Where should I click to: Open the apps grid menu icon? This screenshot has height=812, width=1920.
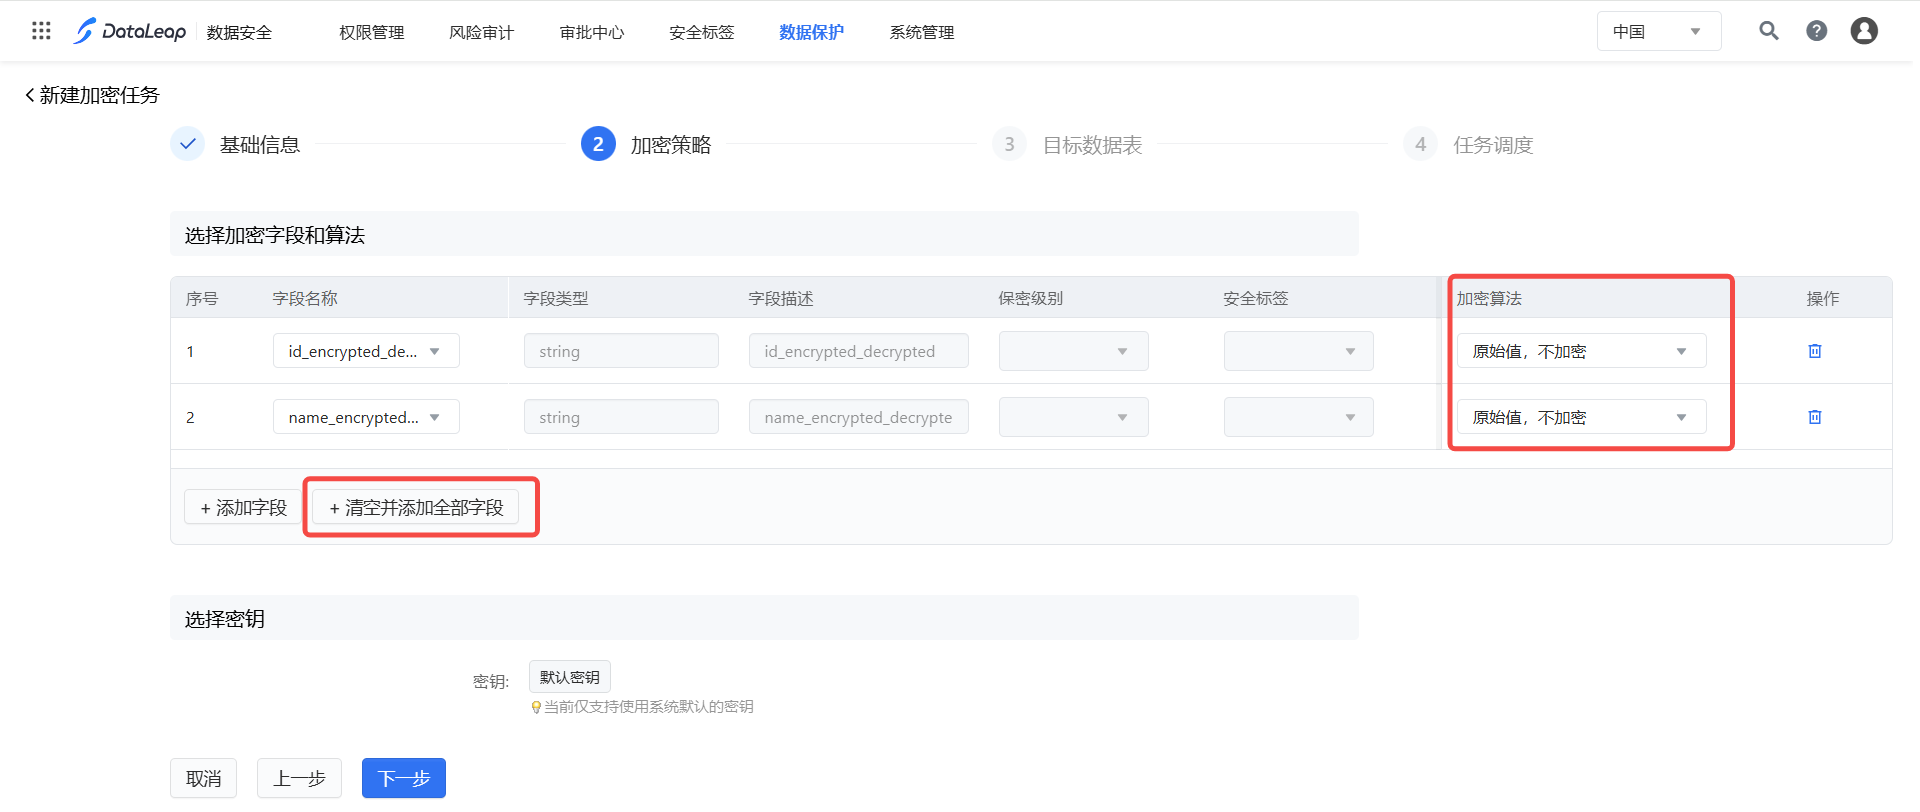[41, 31]
